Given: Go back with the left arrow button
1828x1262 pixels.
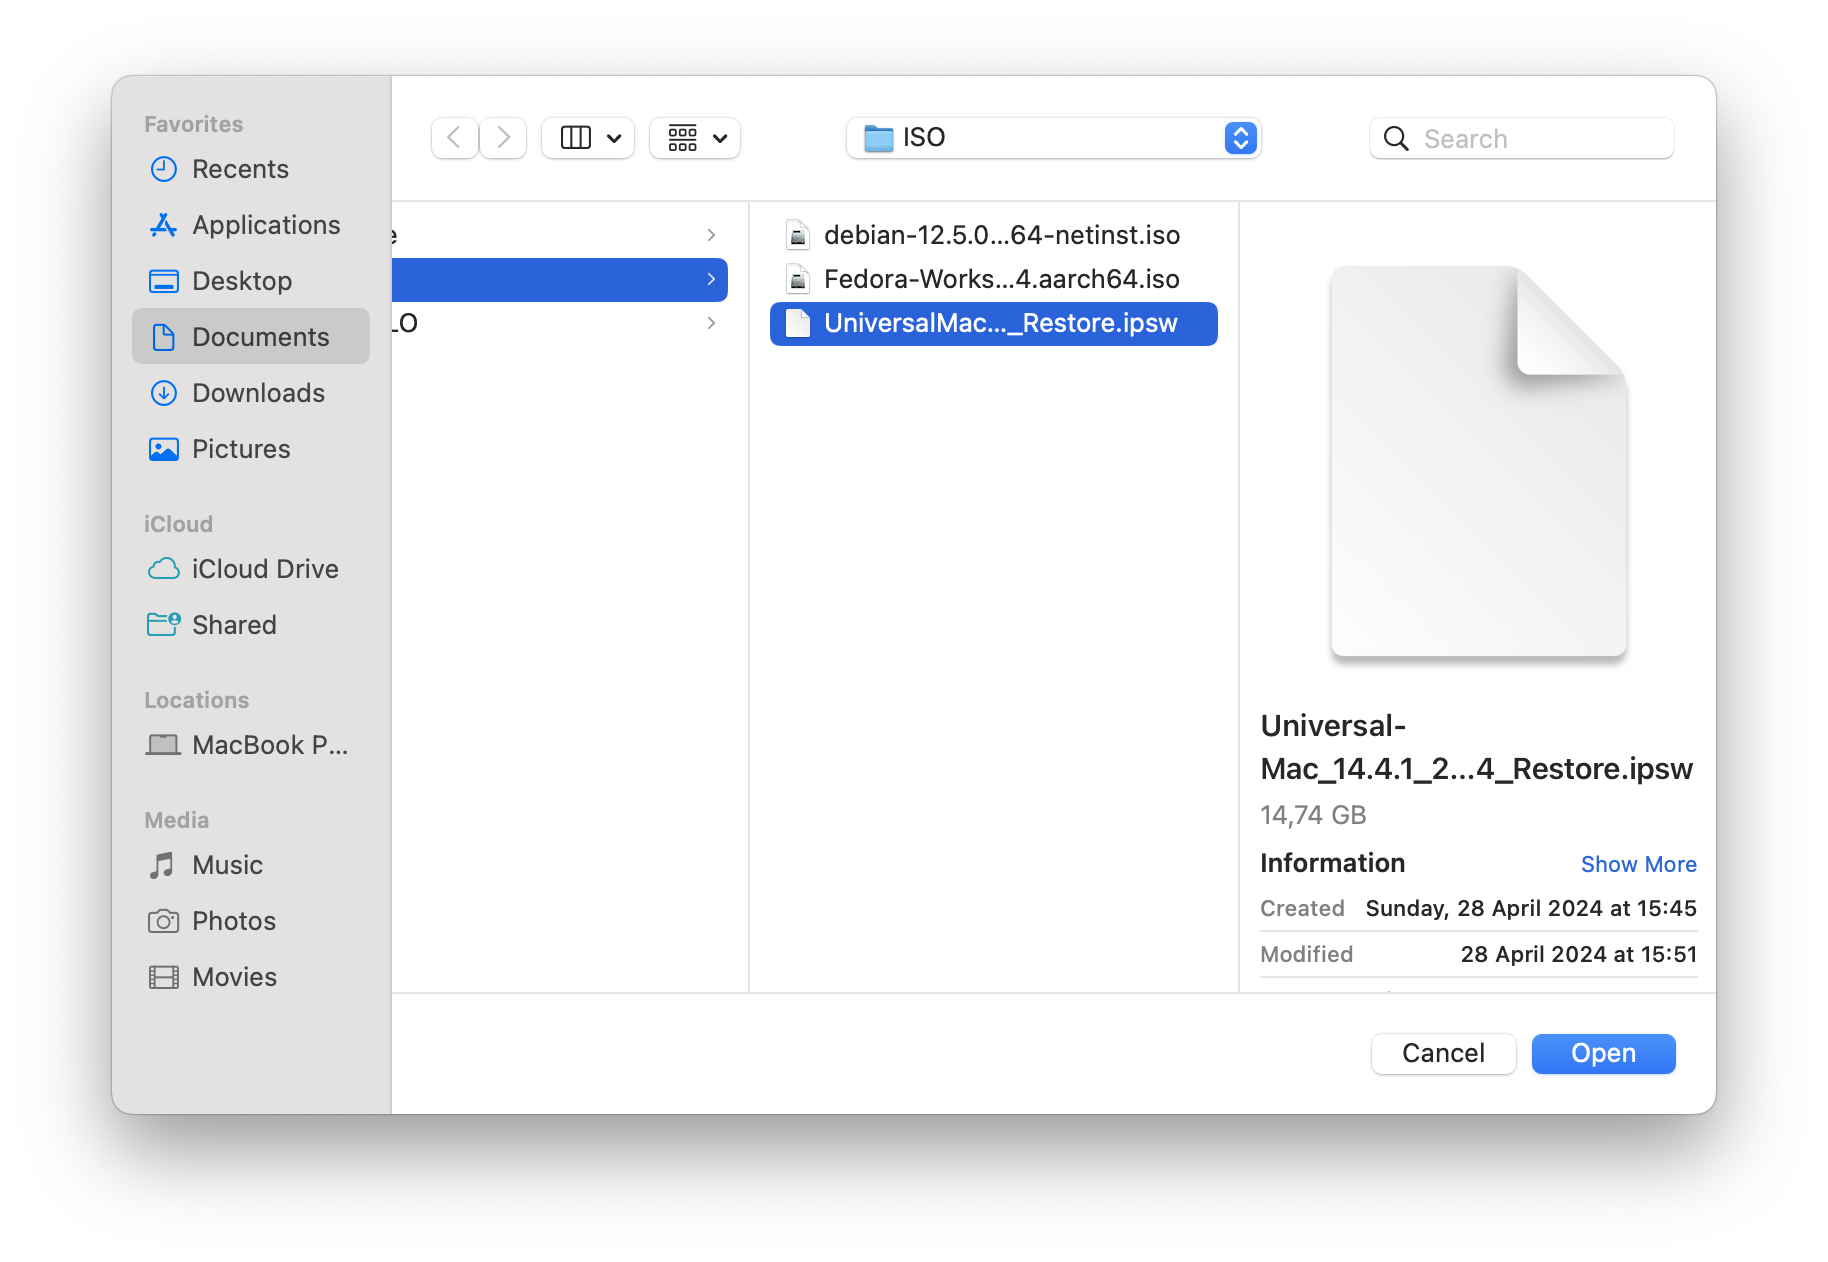Looking at the screenshot, I should [x=454, y=138].
